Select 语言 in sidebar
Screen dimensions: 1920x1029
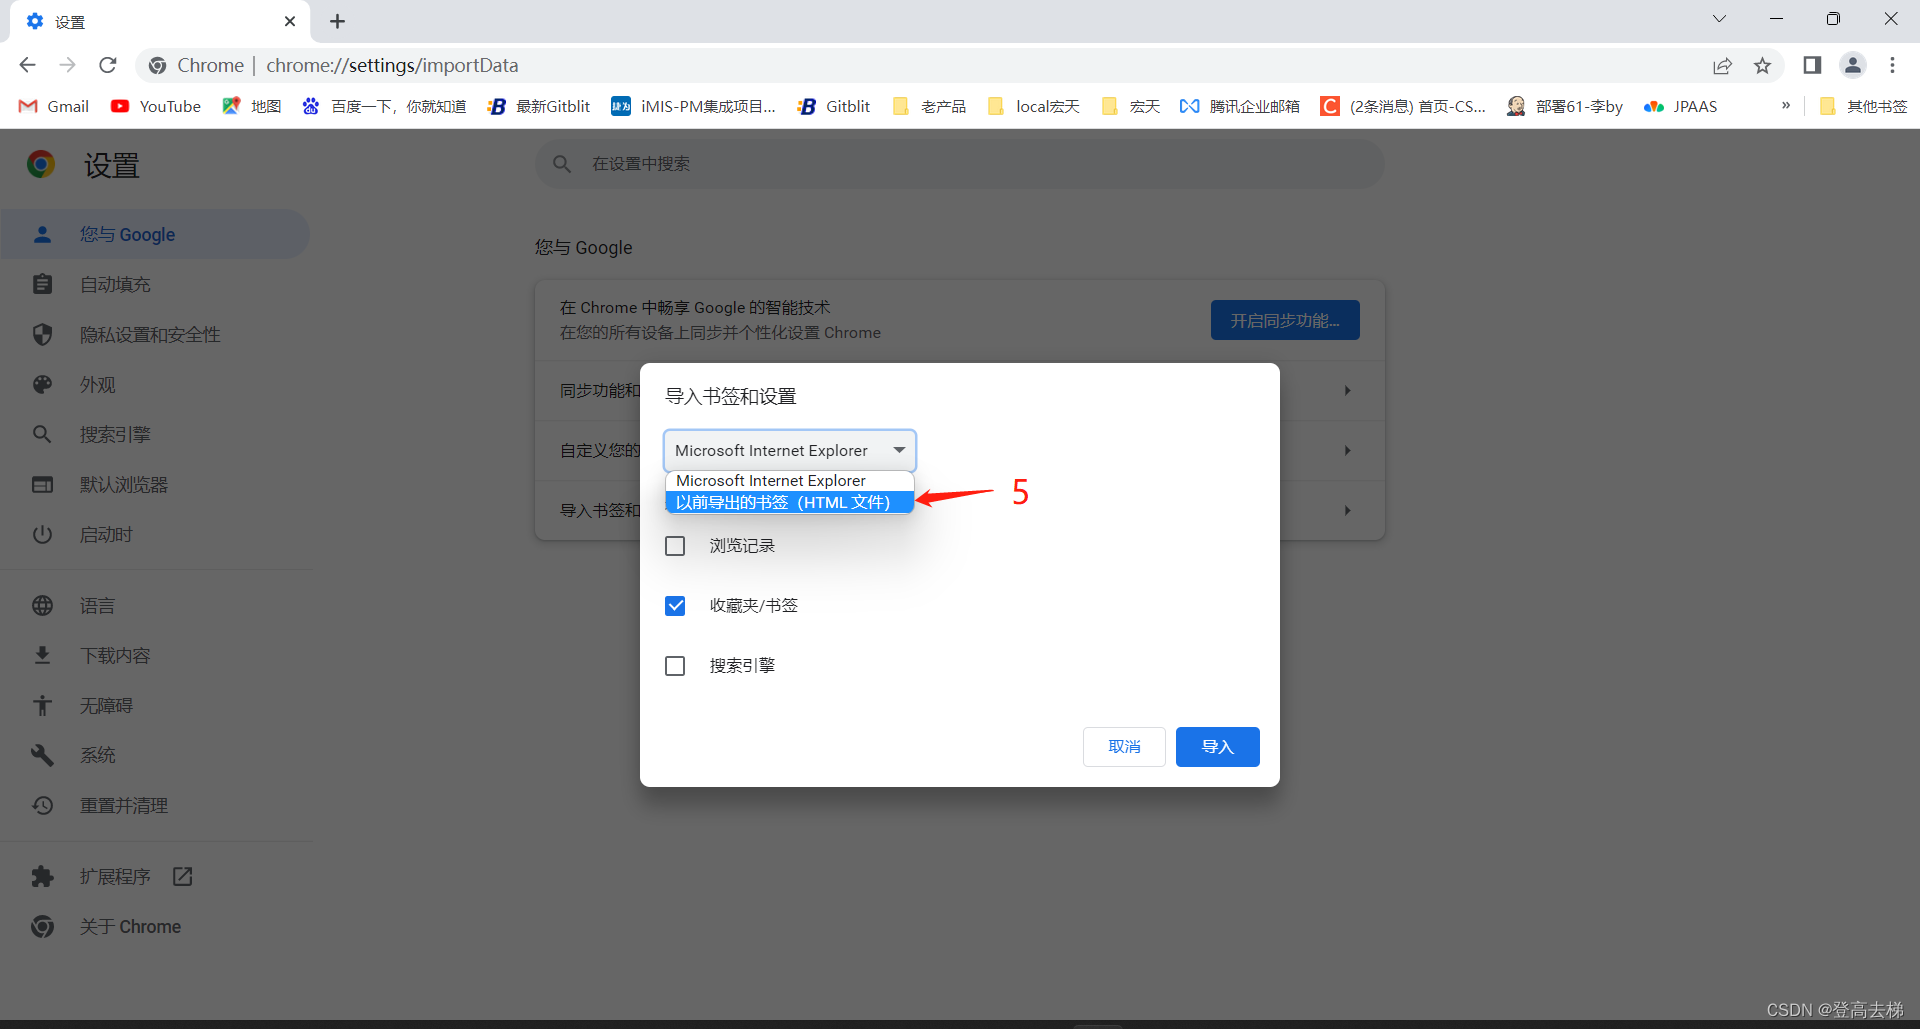pyautogui.click(x=155, y=605)
